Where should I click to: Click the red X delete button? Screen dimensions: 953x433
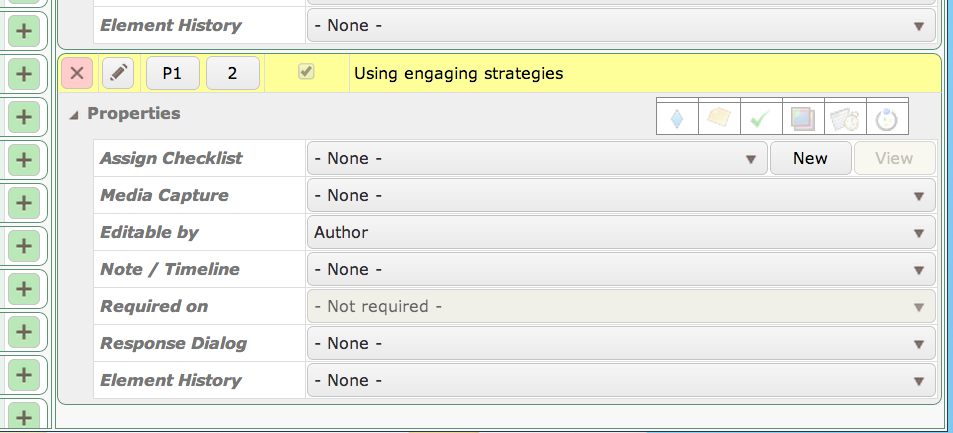77,74
